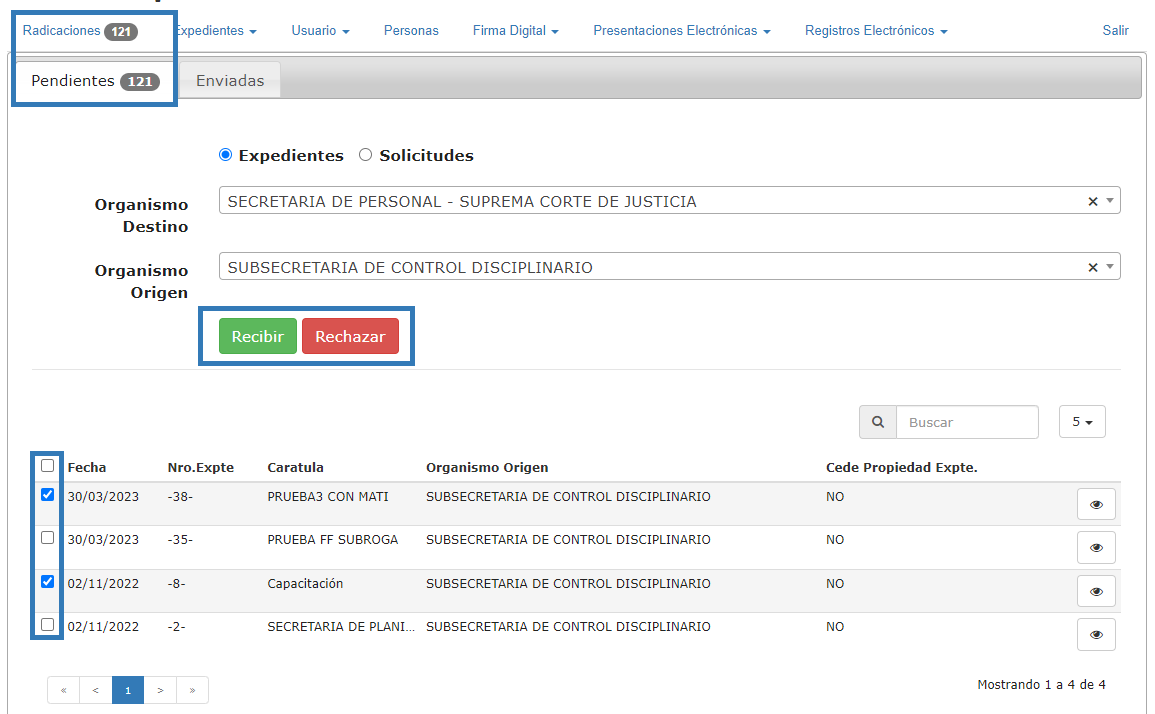Image resolution: width=1155 pixels, height=714 pixels.
Task: Go to the last page arrow
Action: (x=192, y=690)
